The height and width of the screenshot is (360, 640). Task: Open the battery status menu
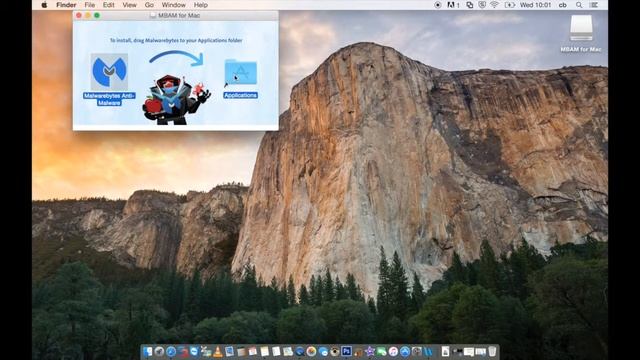510,5
